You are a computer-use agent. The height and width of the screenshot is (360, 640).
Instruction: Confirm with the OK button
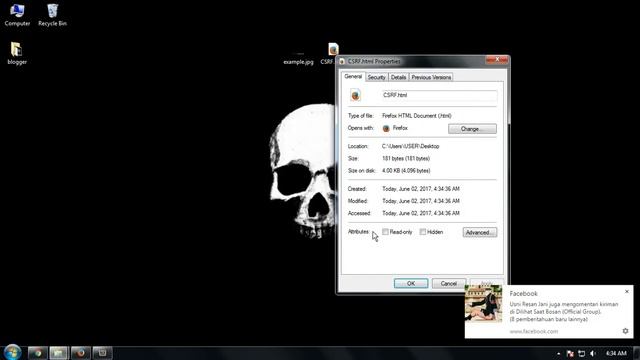coord(411,283)
